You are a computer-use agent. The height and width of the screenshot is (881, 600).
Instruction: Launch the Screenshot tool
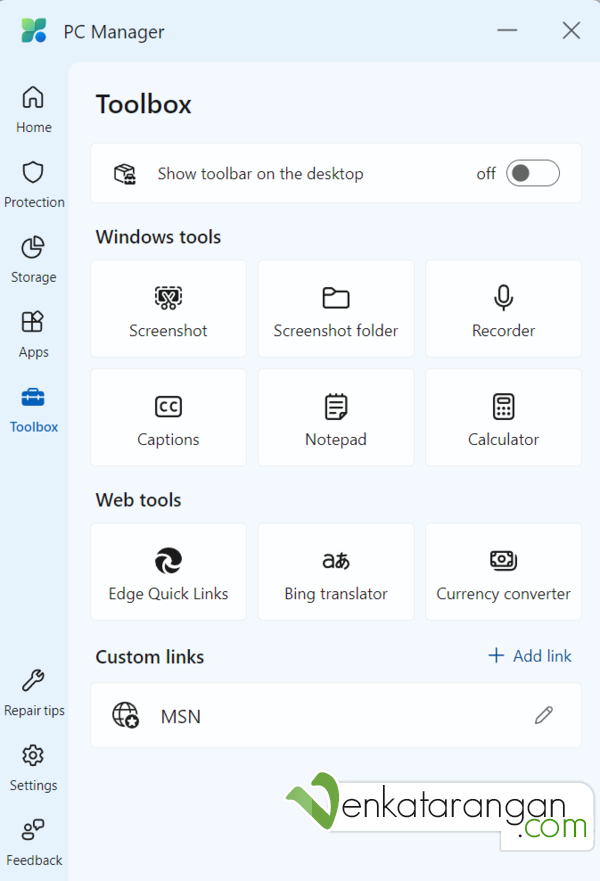coord(168,308)
